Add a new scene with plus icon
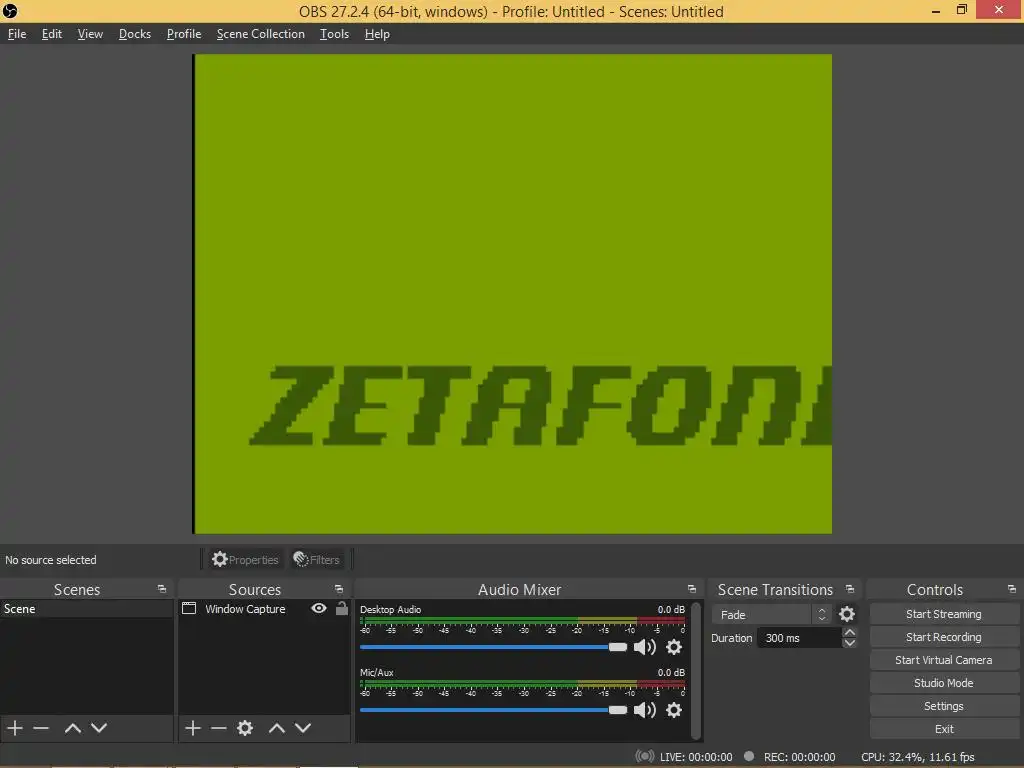 pyautogui.click(x=14, y=728)
